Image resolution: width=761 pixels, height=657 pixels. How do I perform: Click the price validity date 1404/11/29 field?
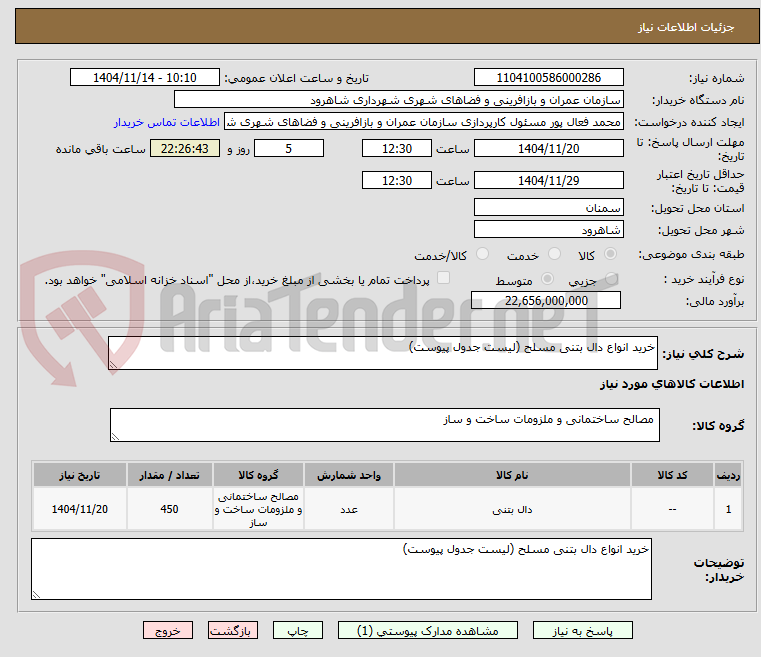(548, 181)
